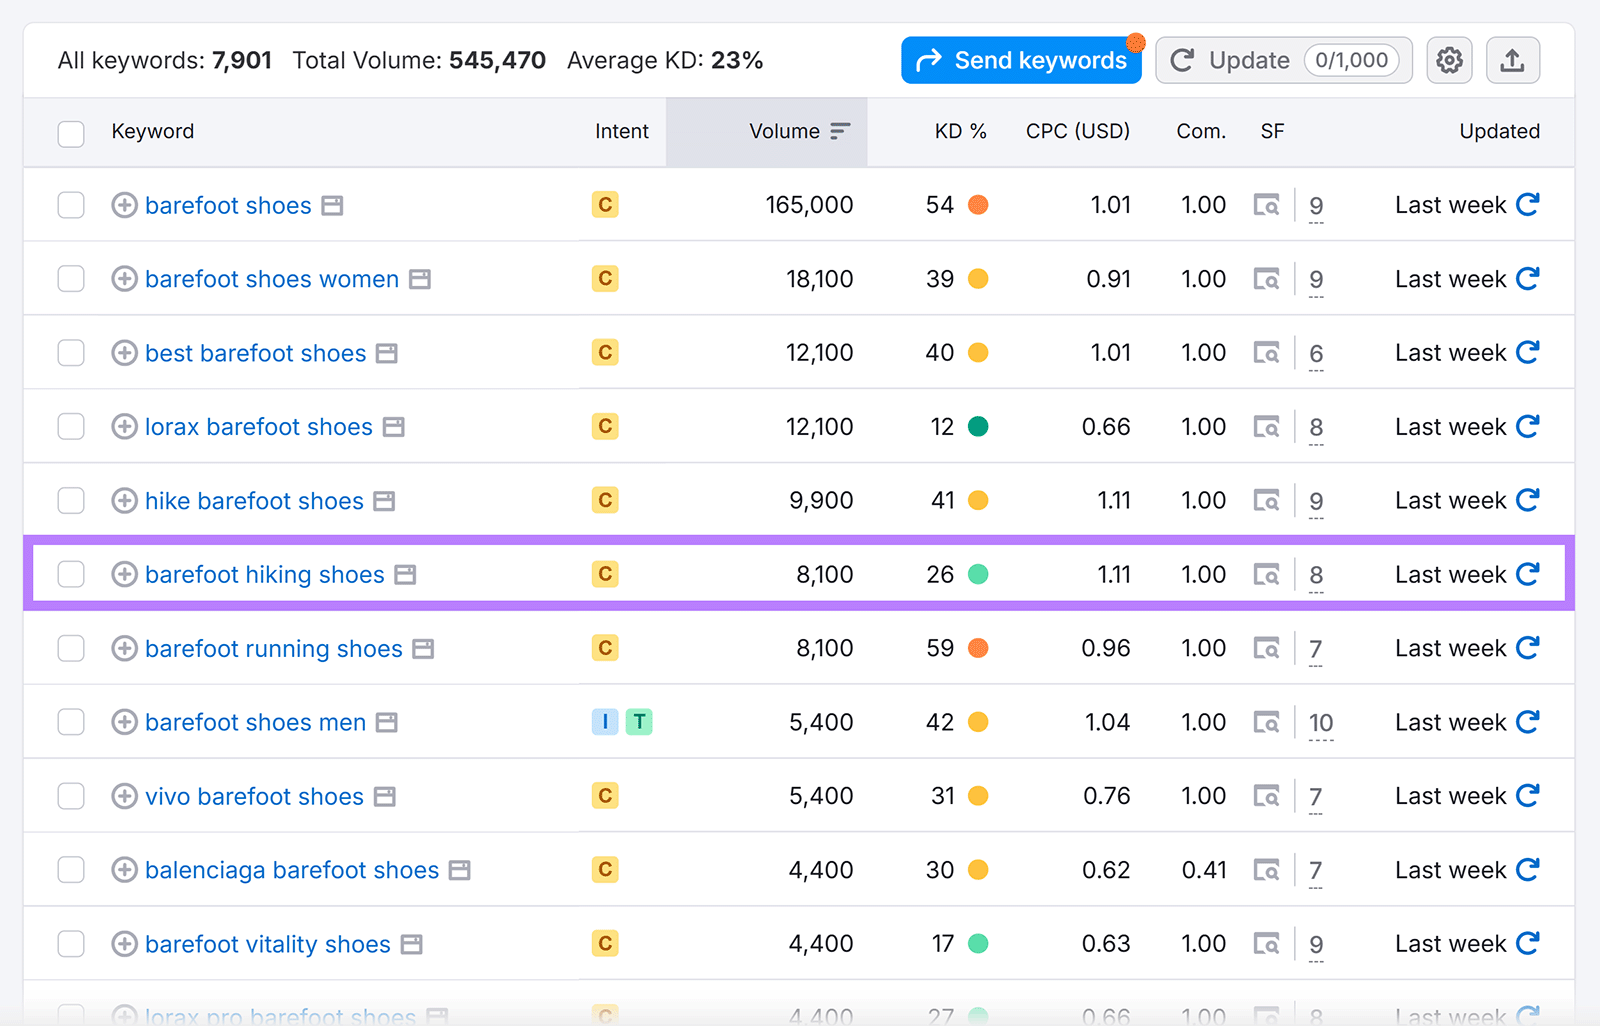This screenshot has height=1026, width=1600.
Task: Click refresh icon on barefoot hiking shoes row
Action: pyautogui.click(x=1527, y=574)
